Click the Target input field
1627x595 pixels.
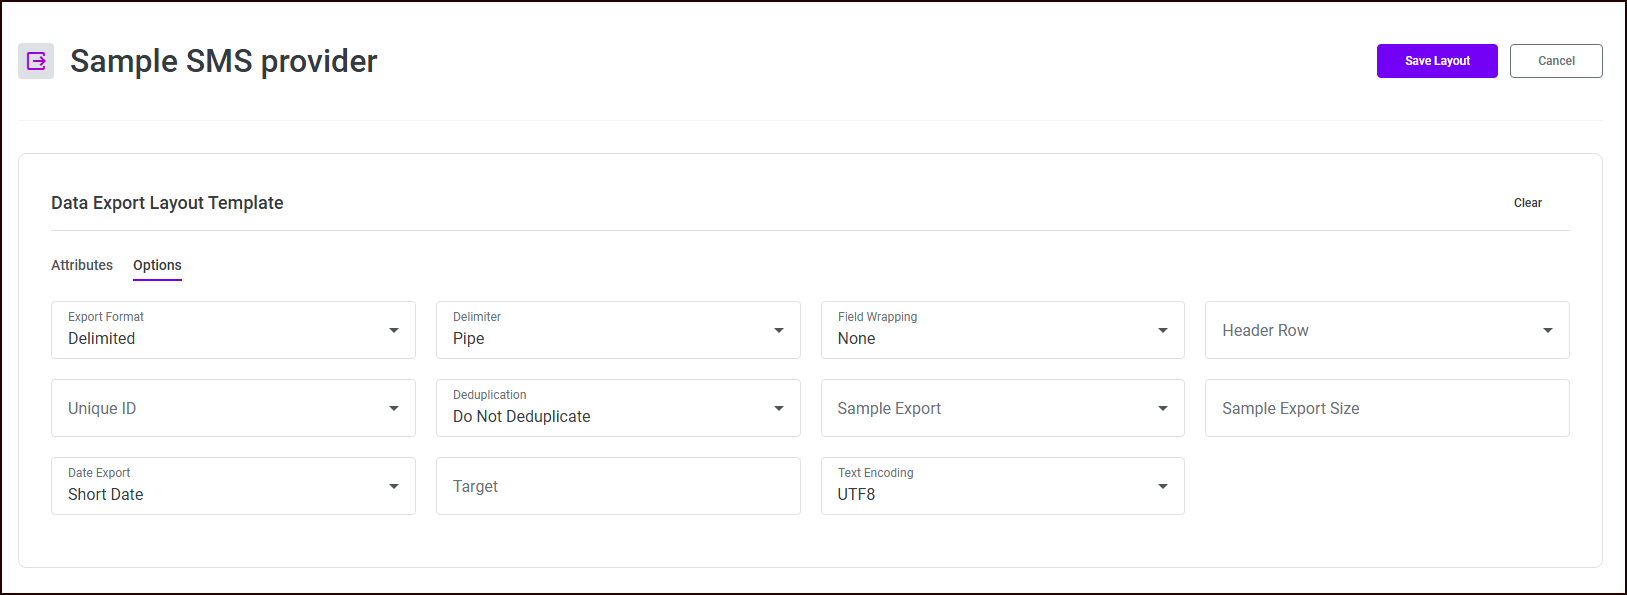618,486
